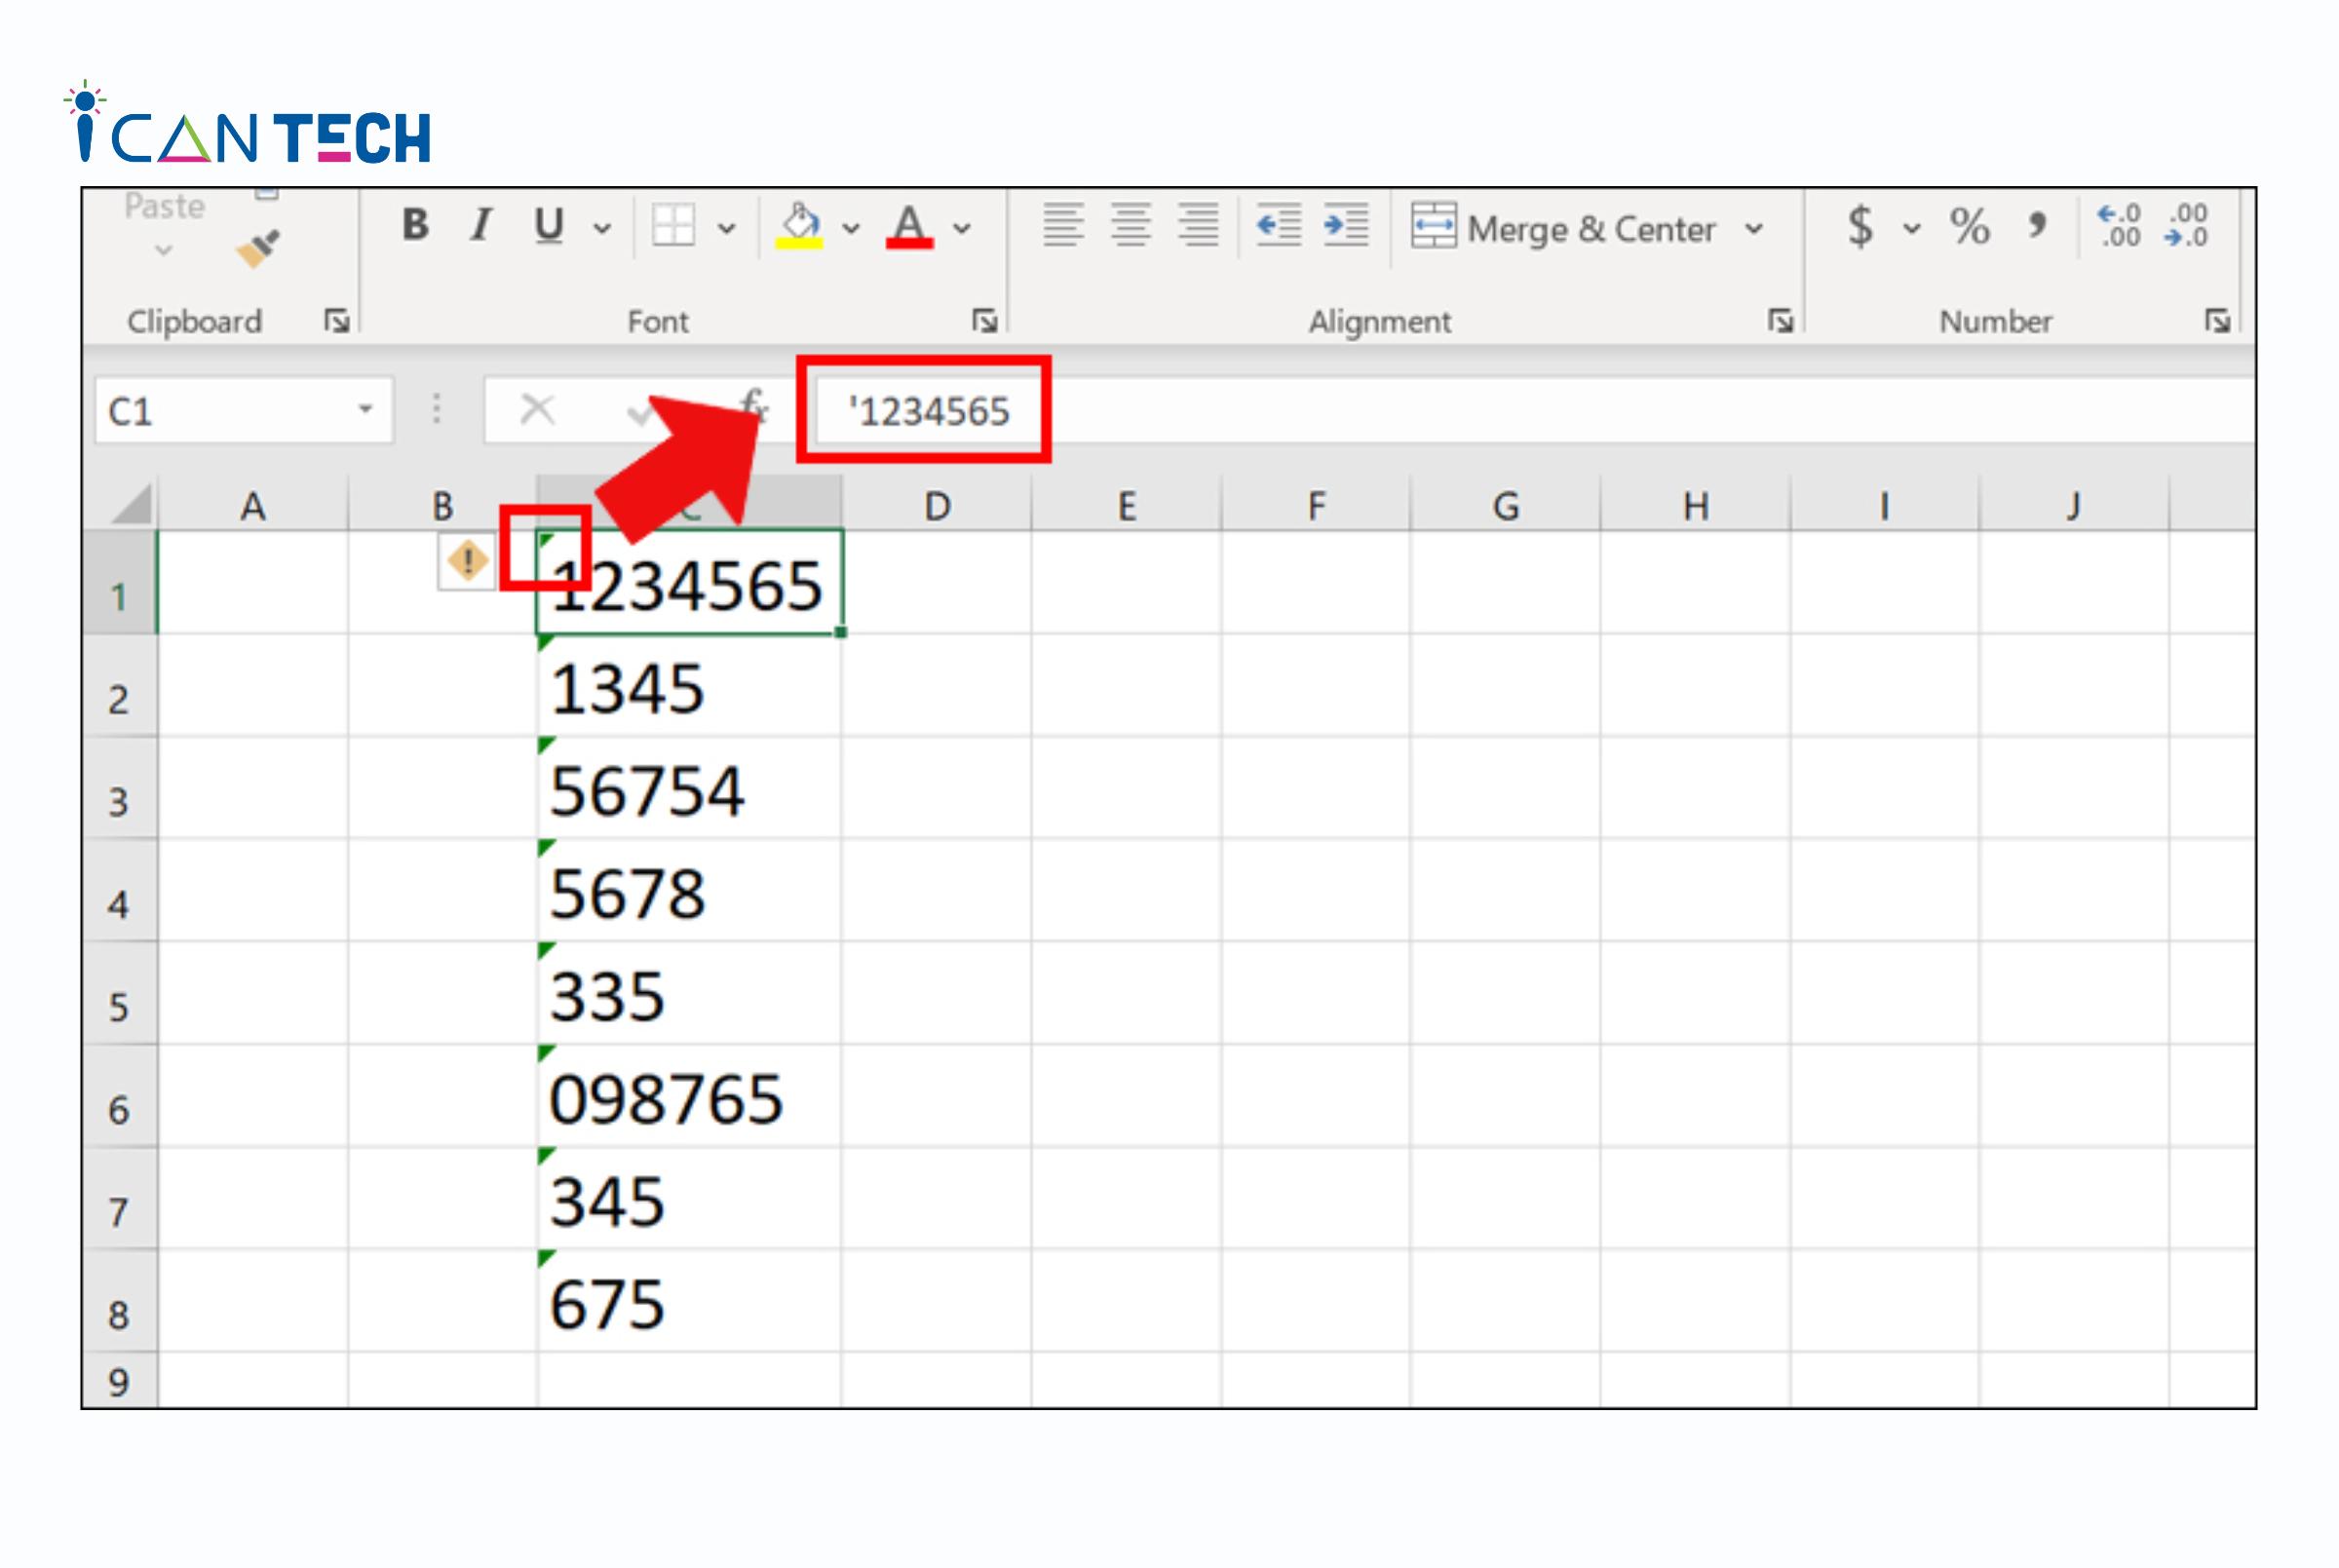Image resolution: width=2339 pixels, height=1568 pixels.
Task: Select column F header
Action: [x=1316, y=505]
